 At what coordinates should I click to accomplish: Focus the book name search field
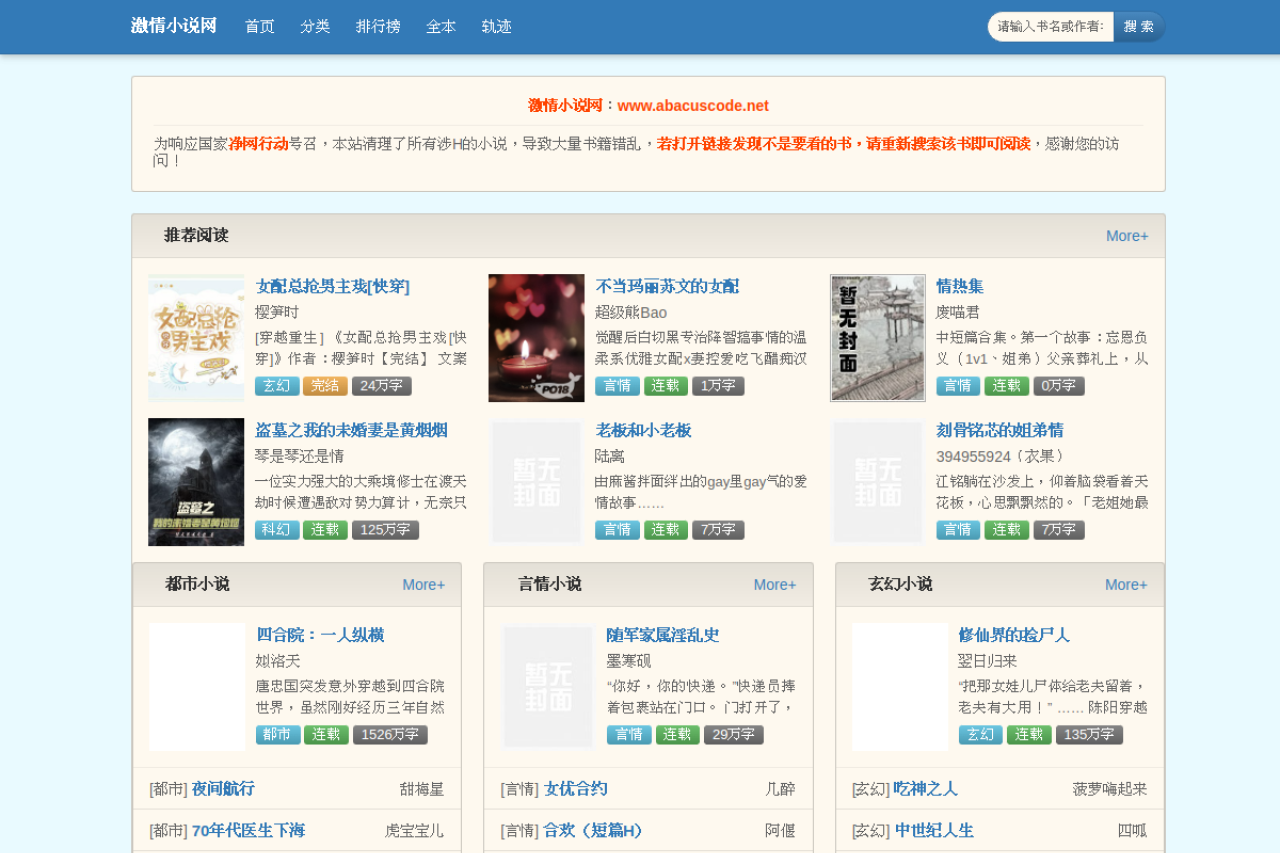1051,27
